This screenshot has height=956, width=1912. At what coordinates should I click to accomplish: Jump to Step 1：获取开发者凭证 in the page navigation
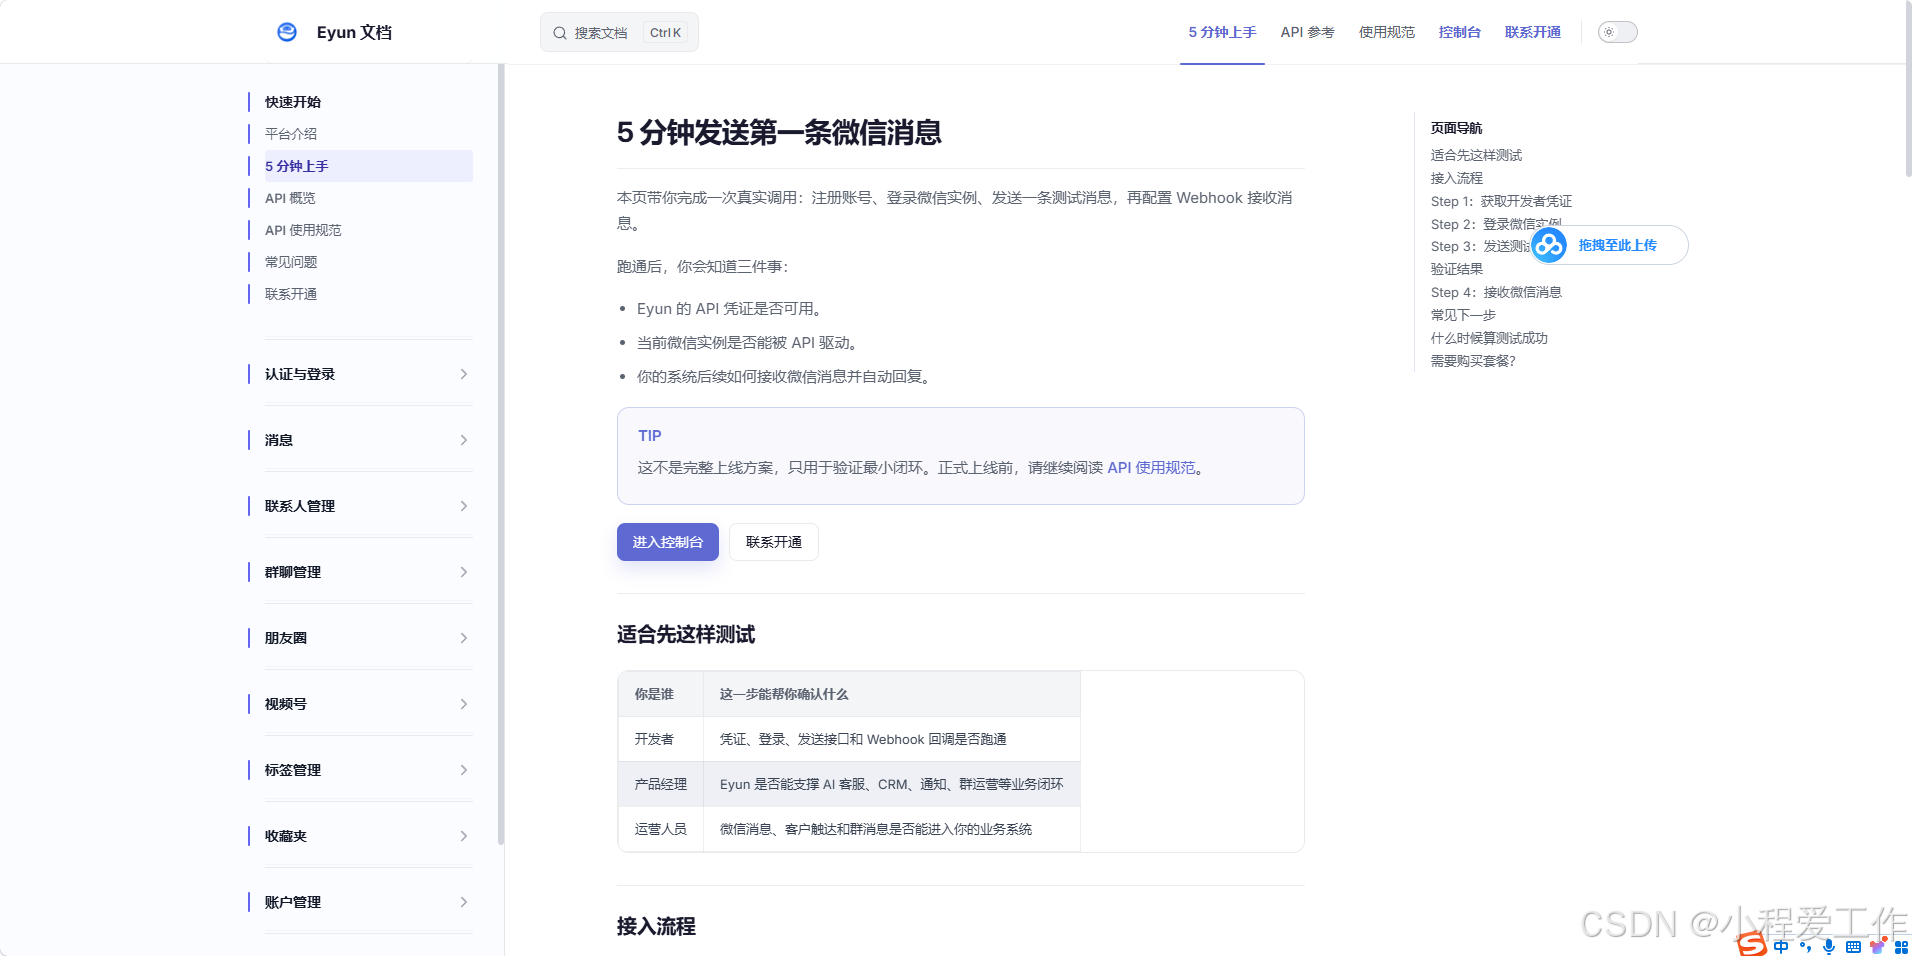(x=1501, y=201)
